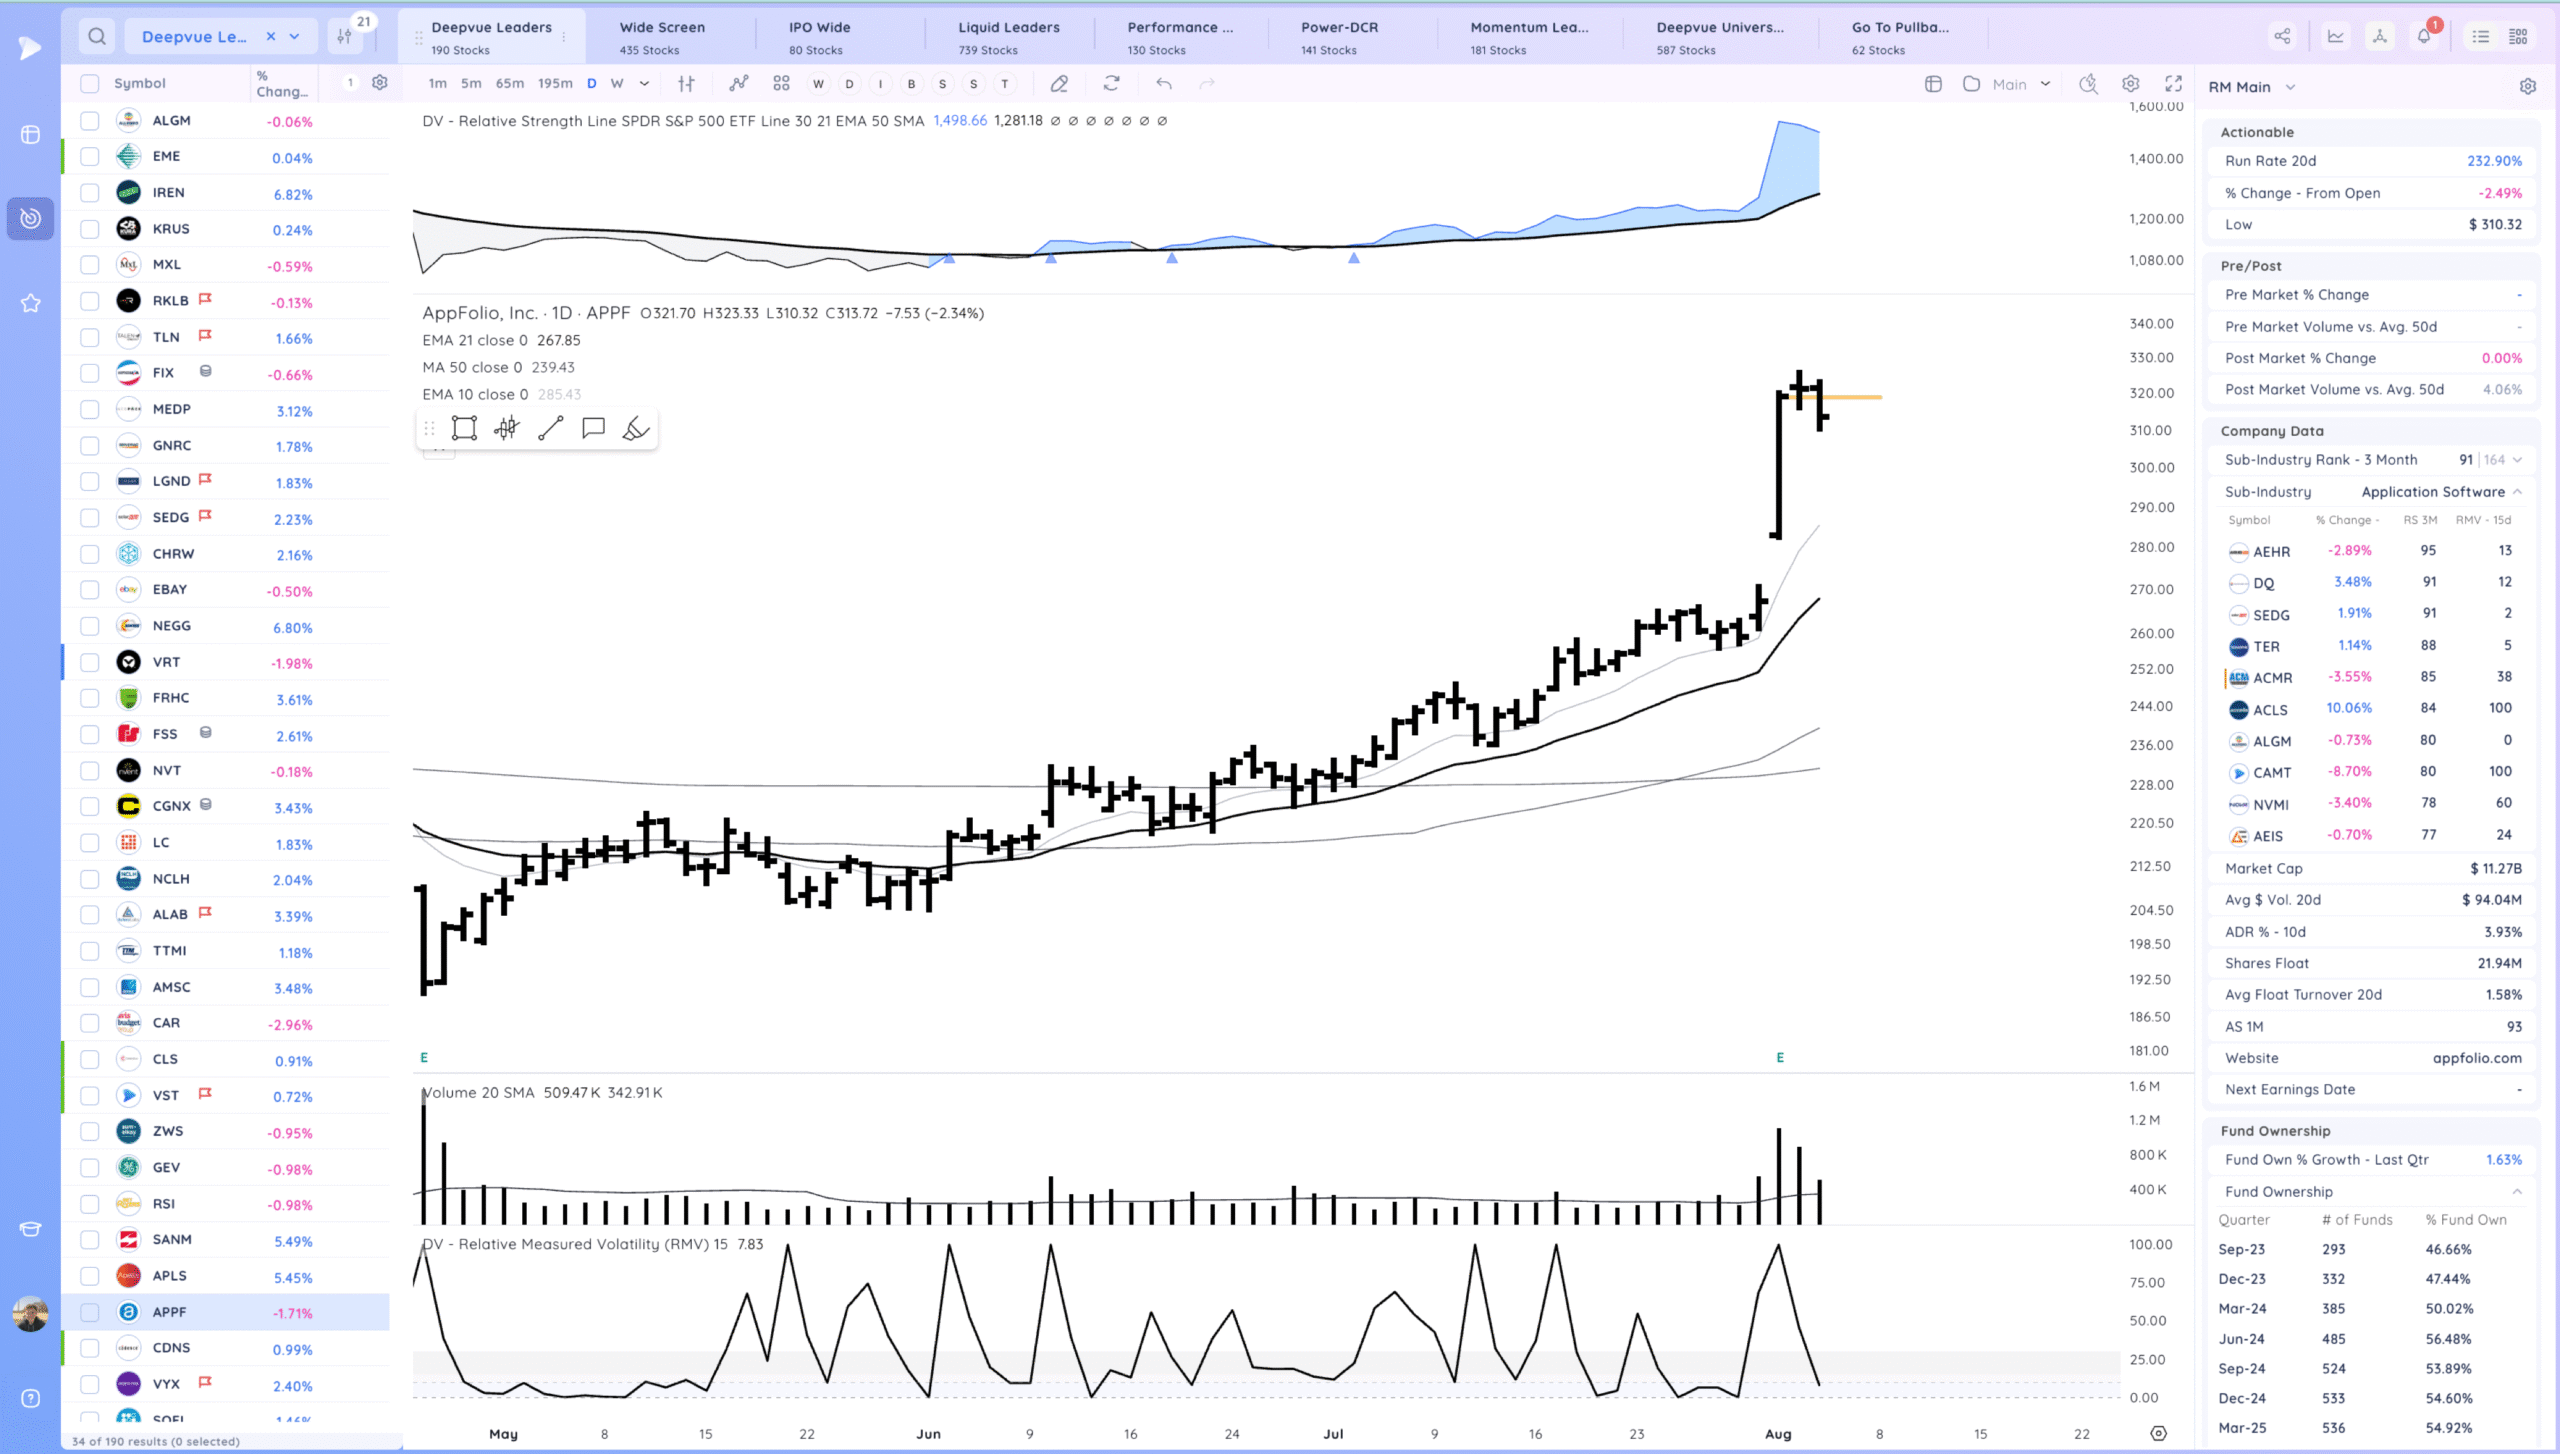The image size is (2560, 1454).
Task: Close the Deepvue Le... list chip
Action: tap(270, 37)
